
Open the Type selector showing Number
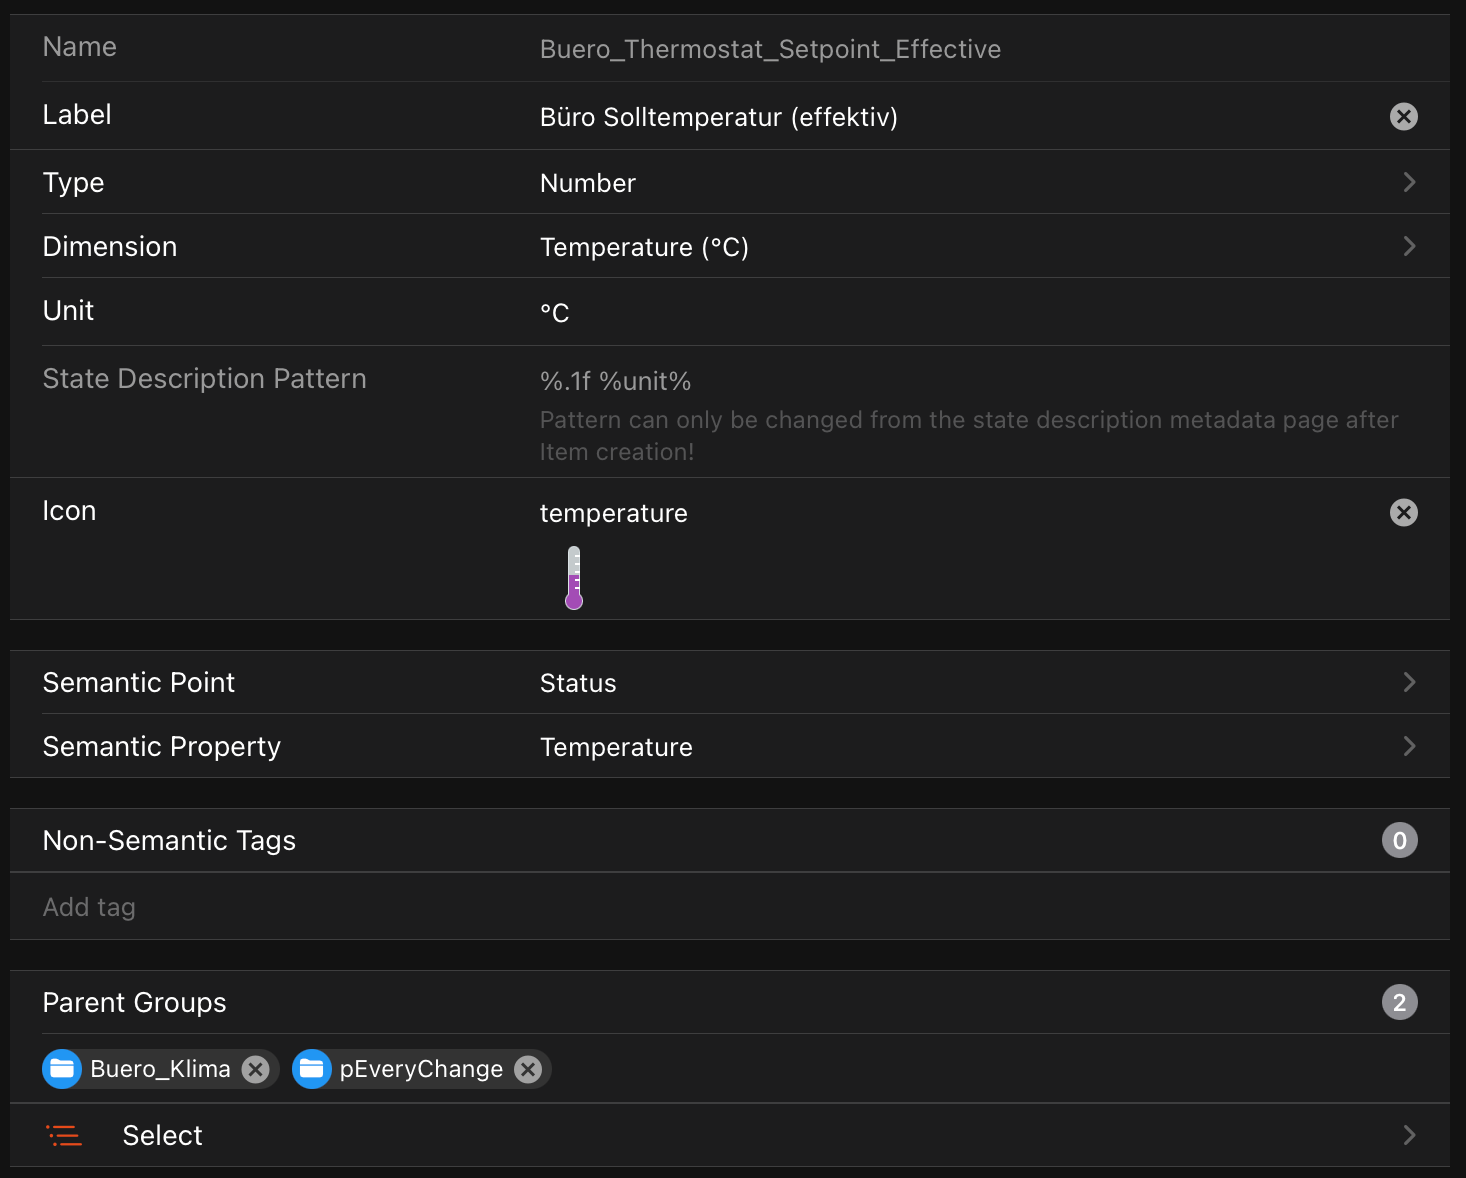click(x=1409, y=182)
